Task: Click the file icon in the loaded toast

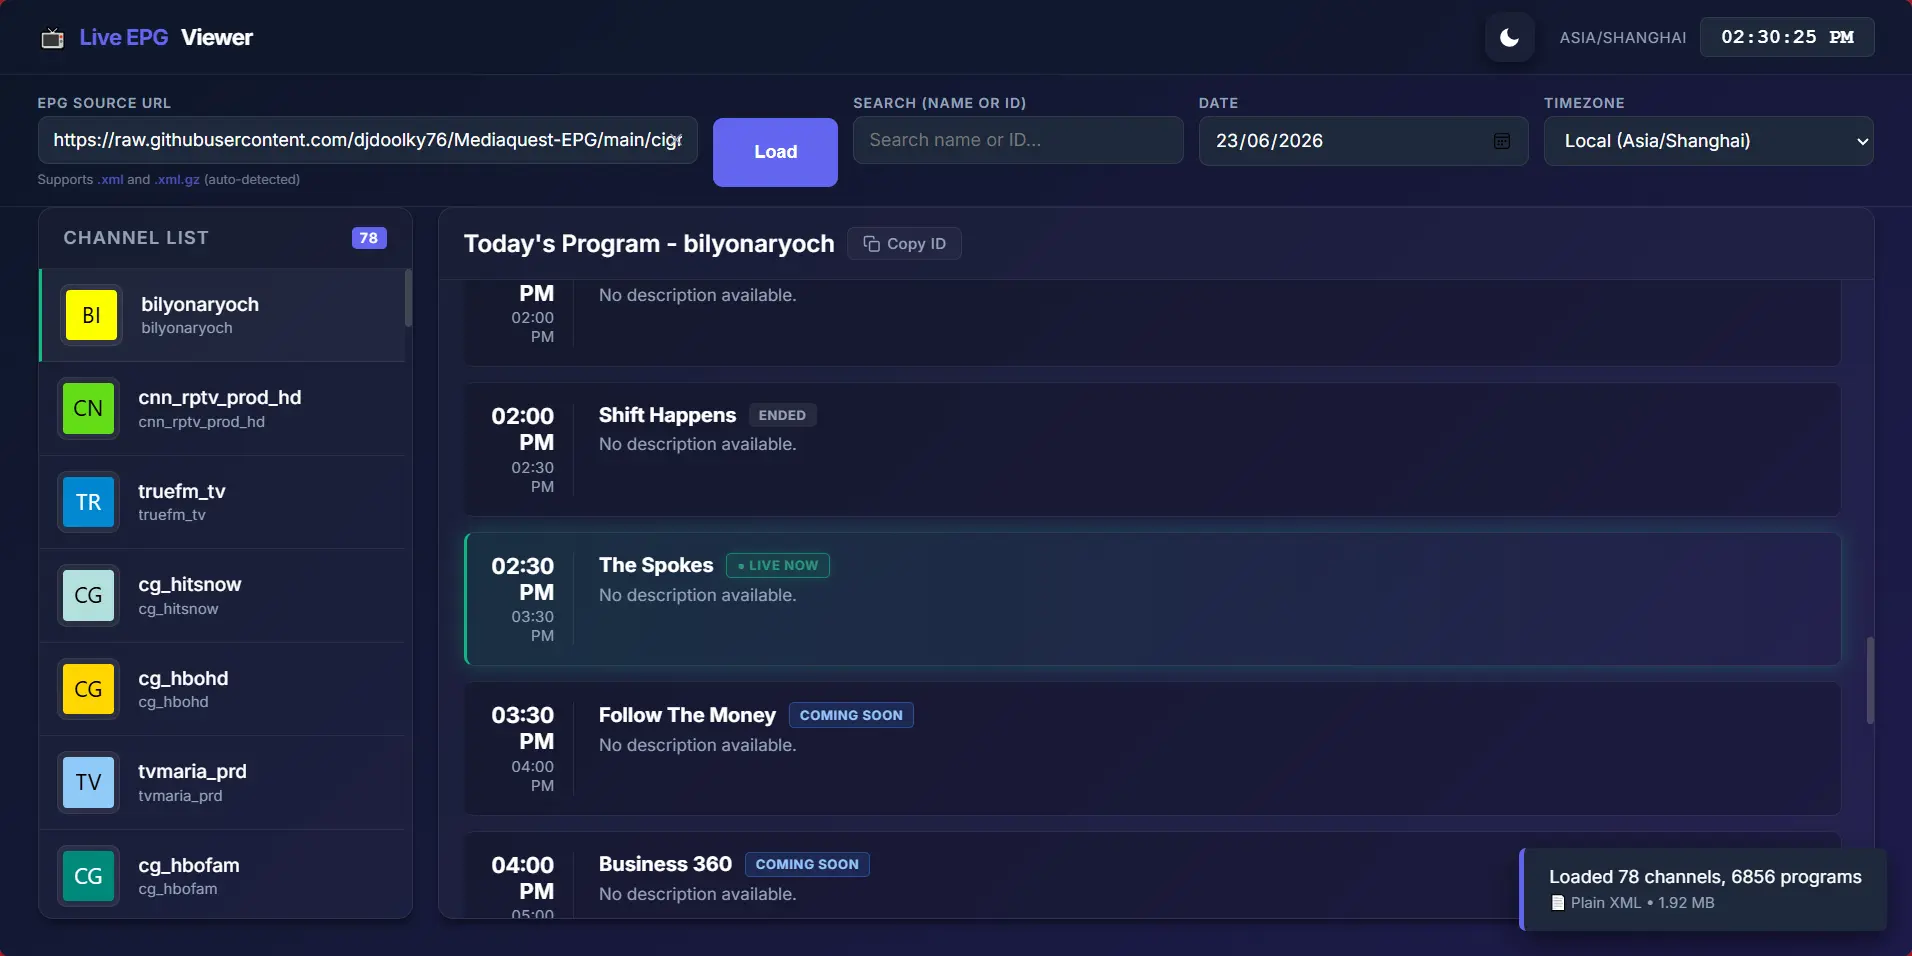Action: click(x=1557, y=903)
